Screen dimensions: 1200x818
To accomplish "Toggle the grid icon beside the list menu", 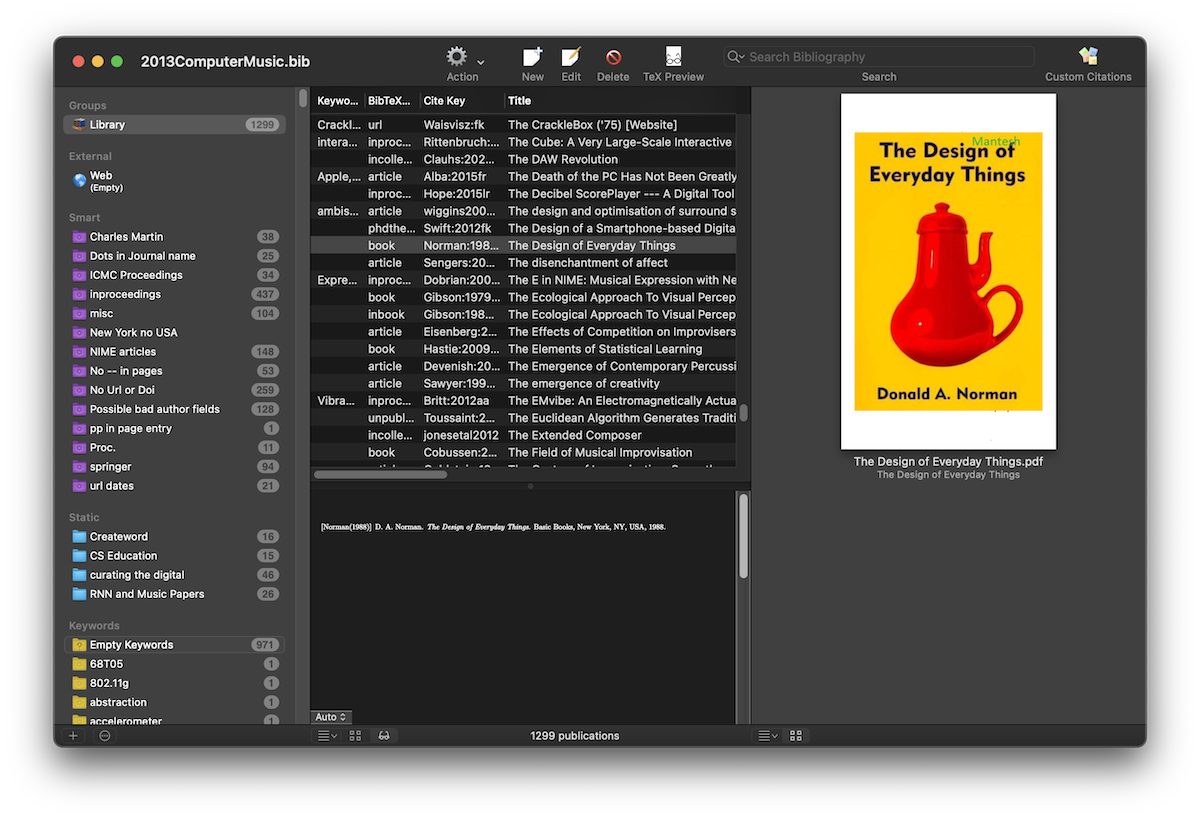I will pyautogui.click(x=355, y=735).
